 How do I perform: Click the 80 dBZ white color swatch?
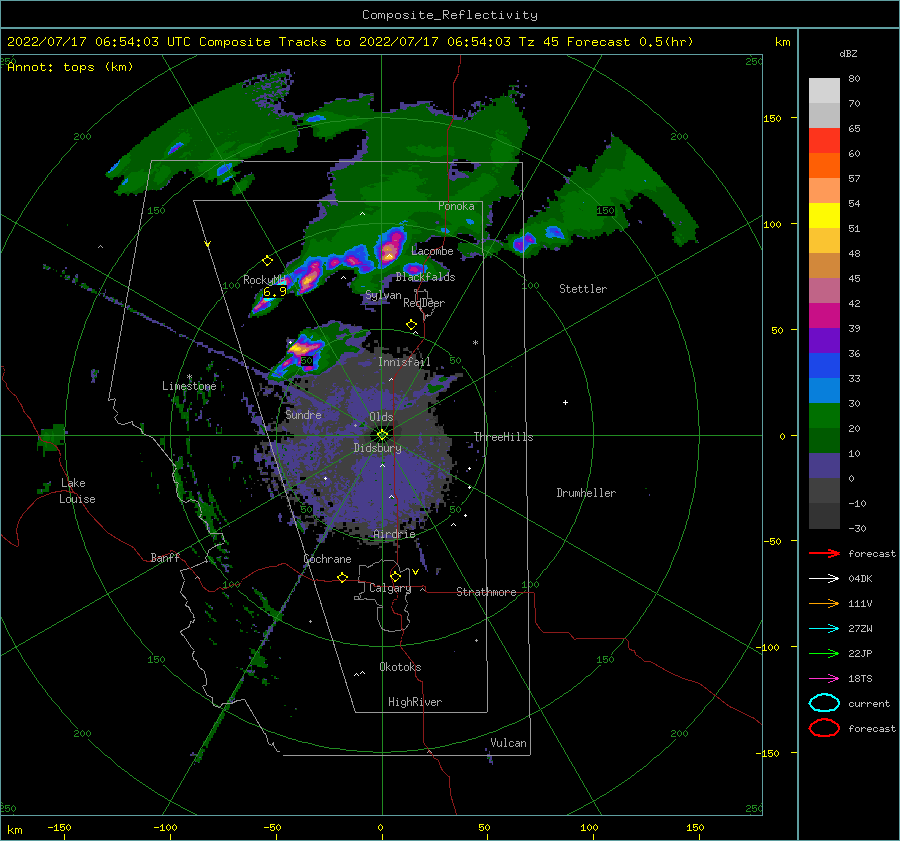pos(824,90)
